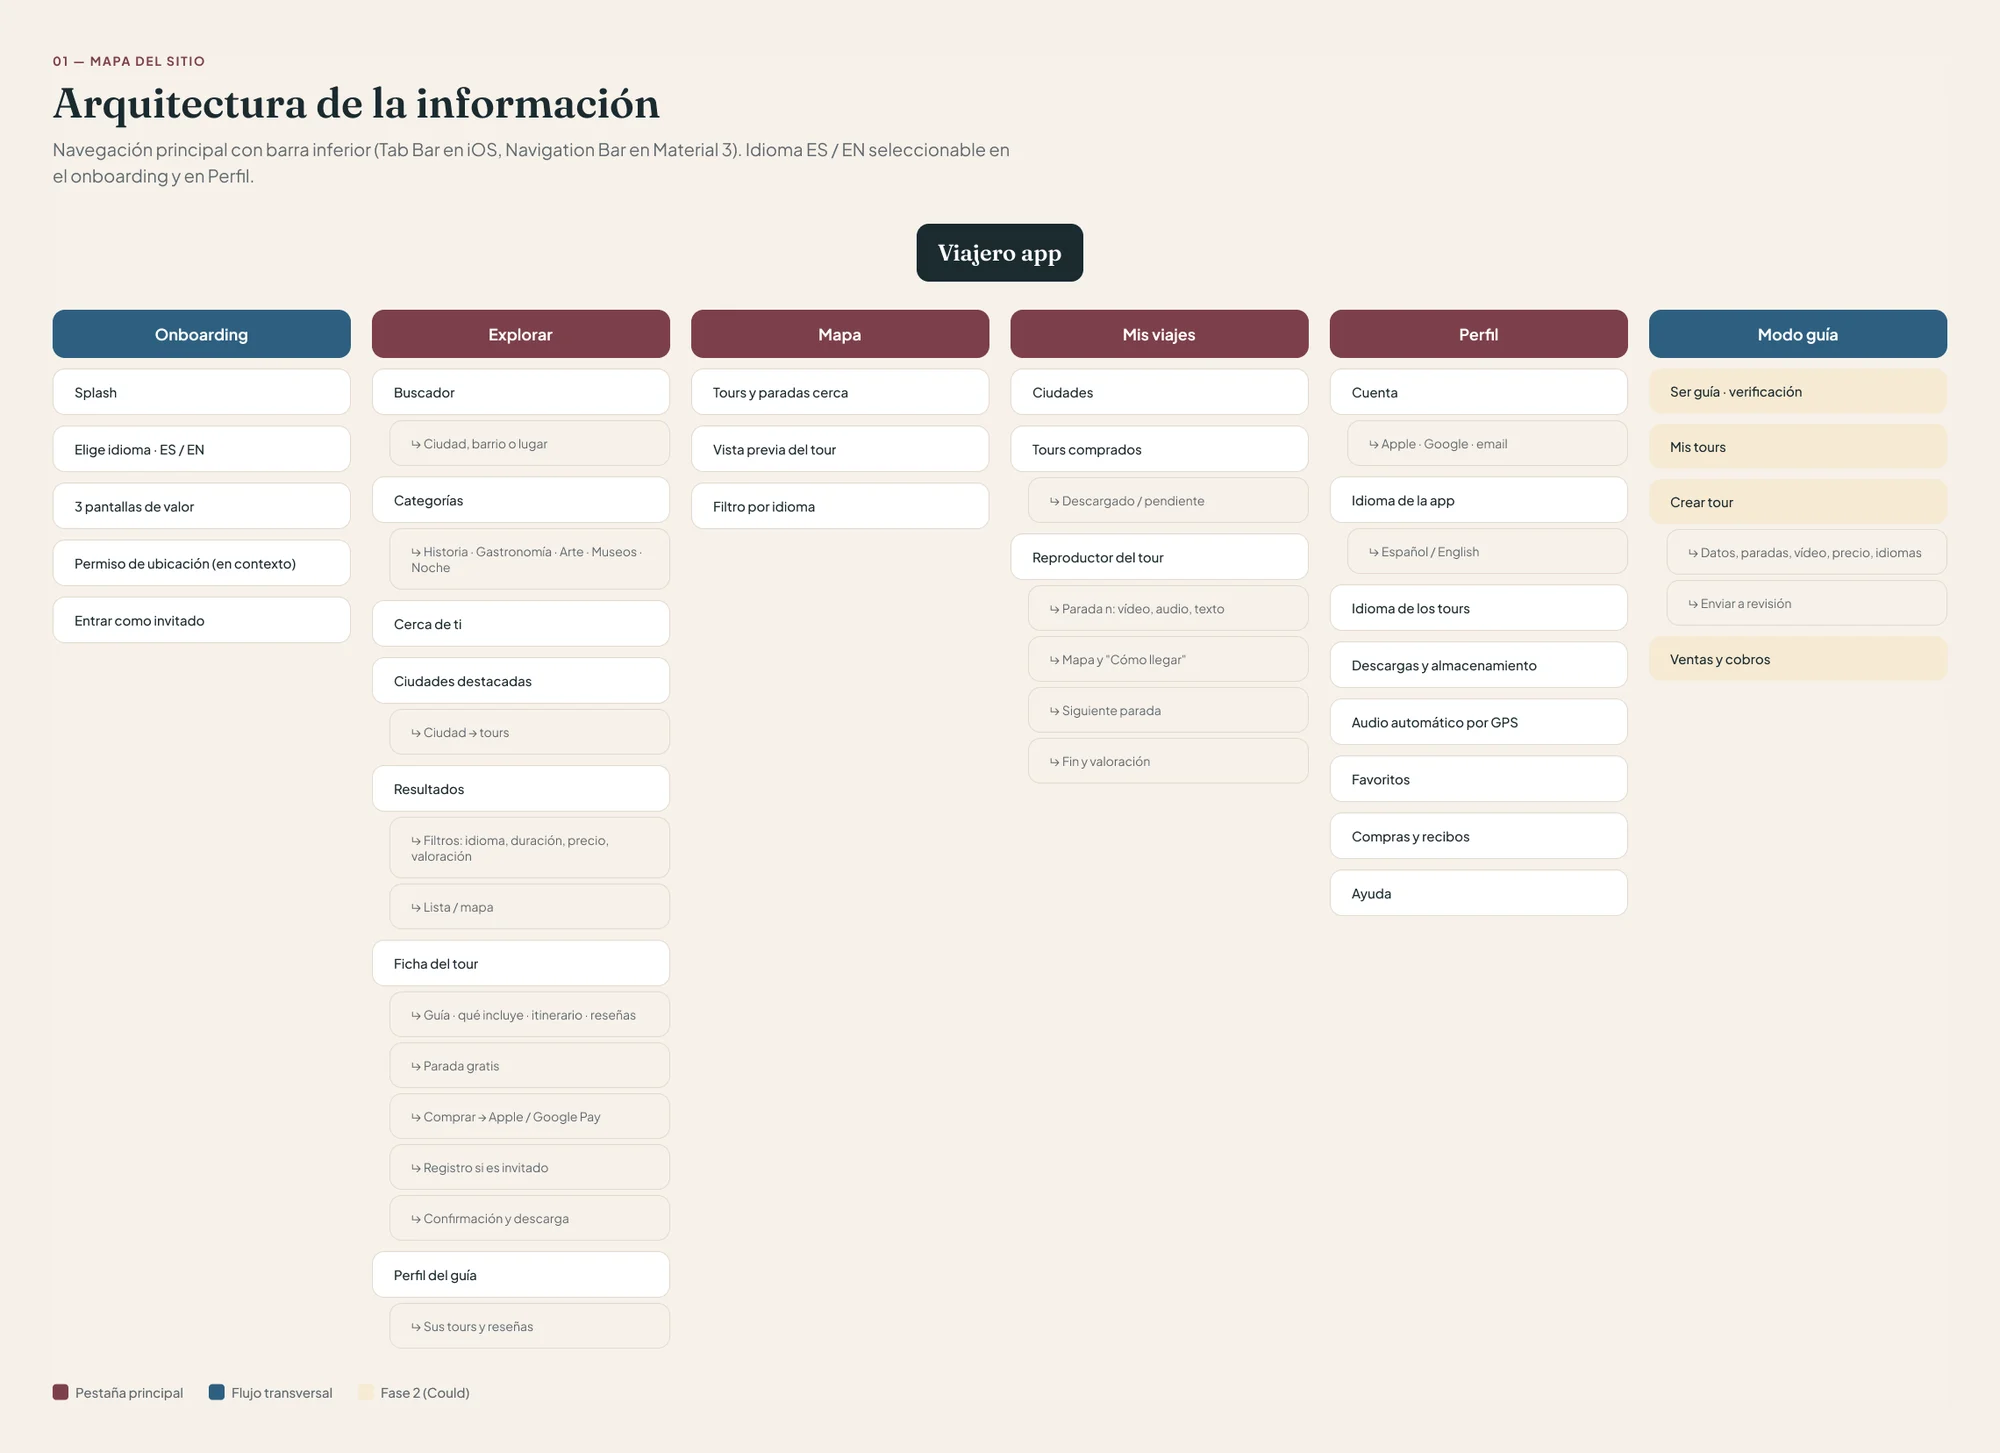
Task: Click the 'Ser guía · verificación' card
Action: [x=1798, y=391]
